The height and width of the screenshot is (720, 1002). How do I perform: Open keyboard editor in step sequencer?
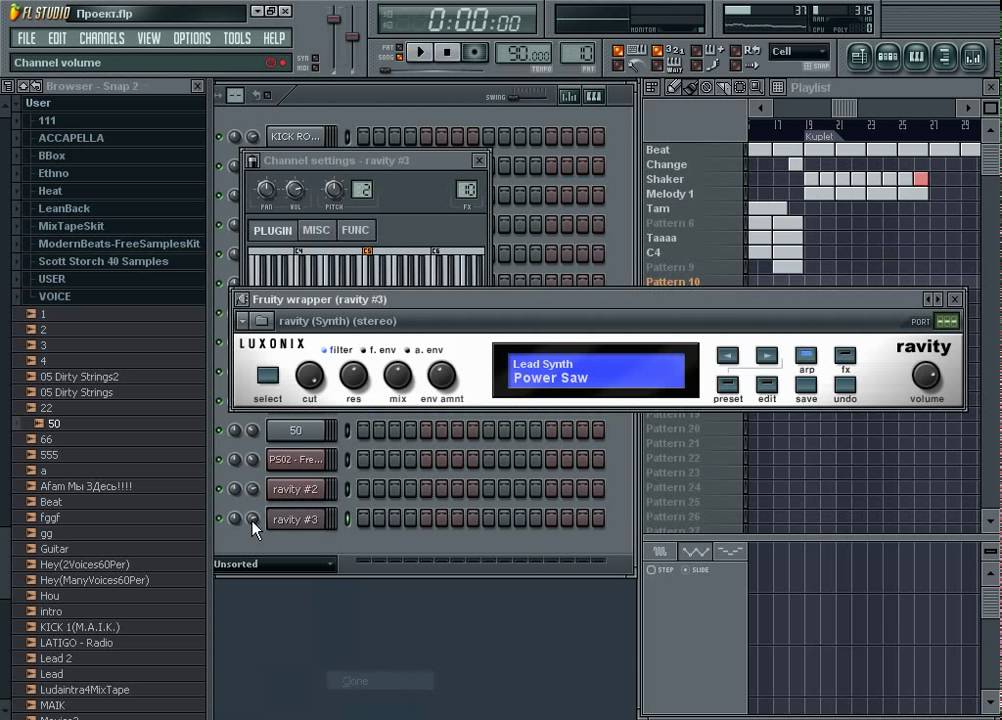pyautogui.click(x=594, y=96)
